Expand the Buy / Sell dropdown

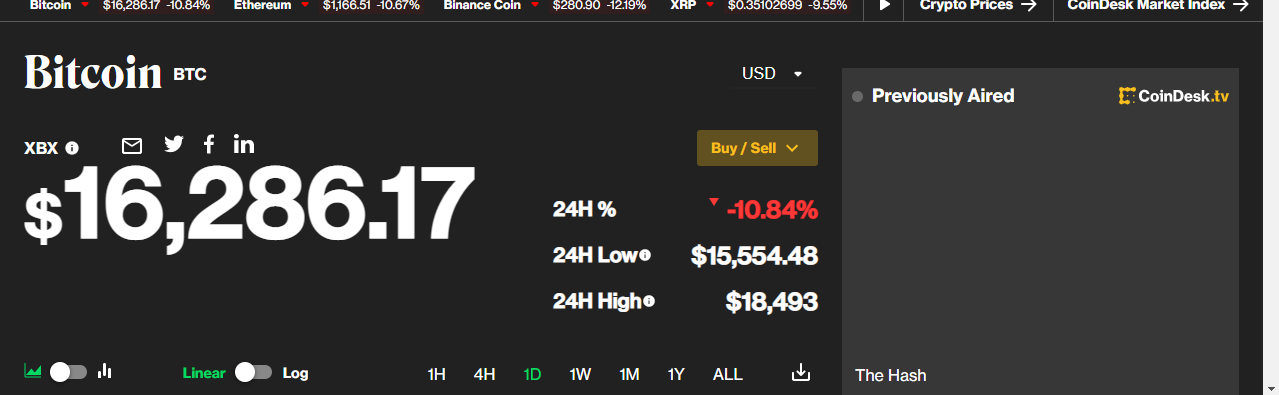(x=757, y=148)
